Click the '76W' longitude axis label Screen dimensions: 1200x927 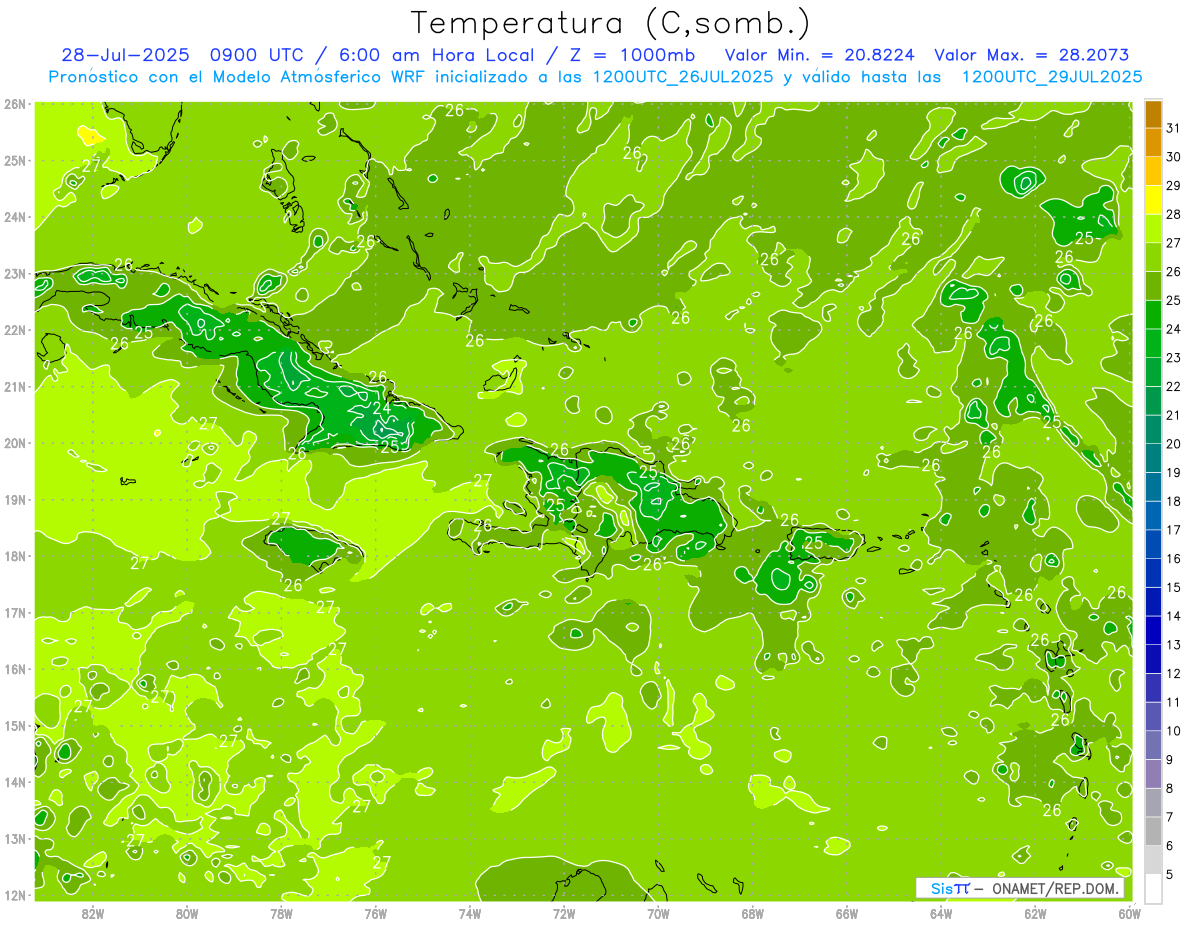(x=376, y=913)
